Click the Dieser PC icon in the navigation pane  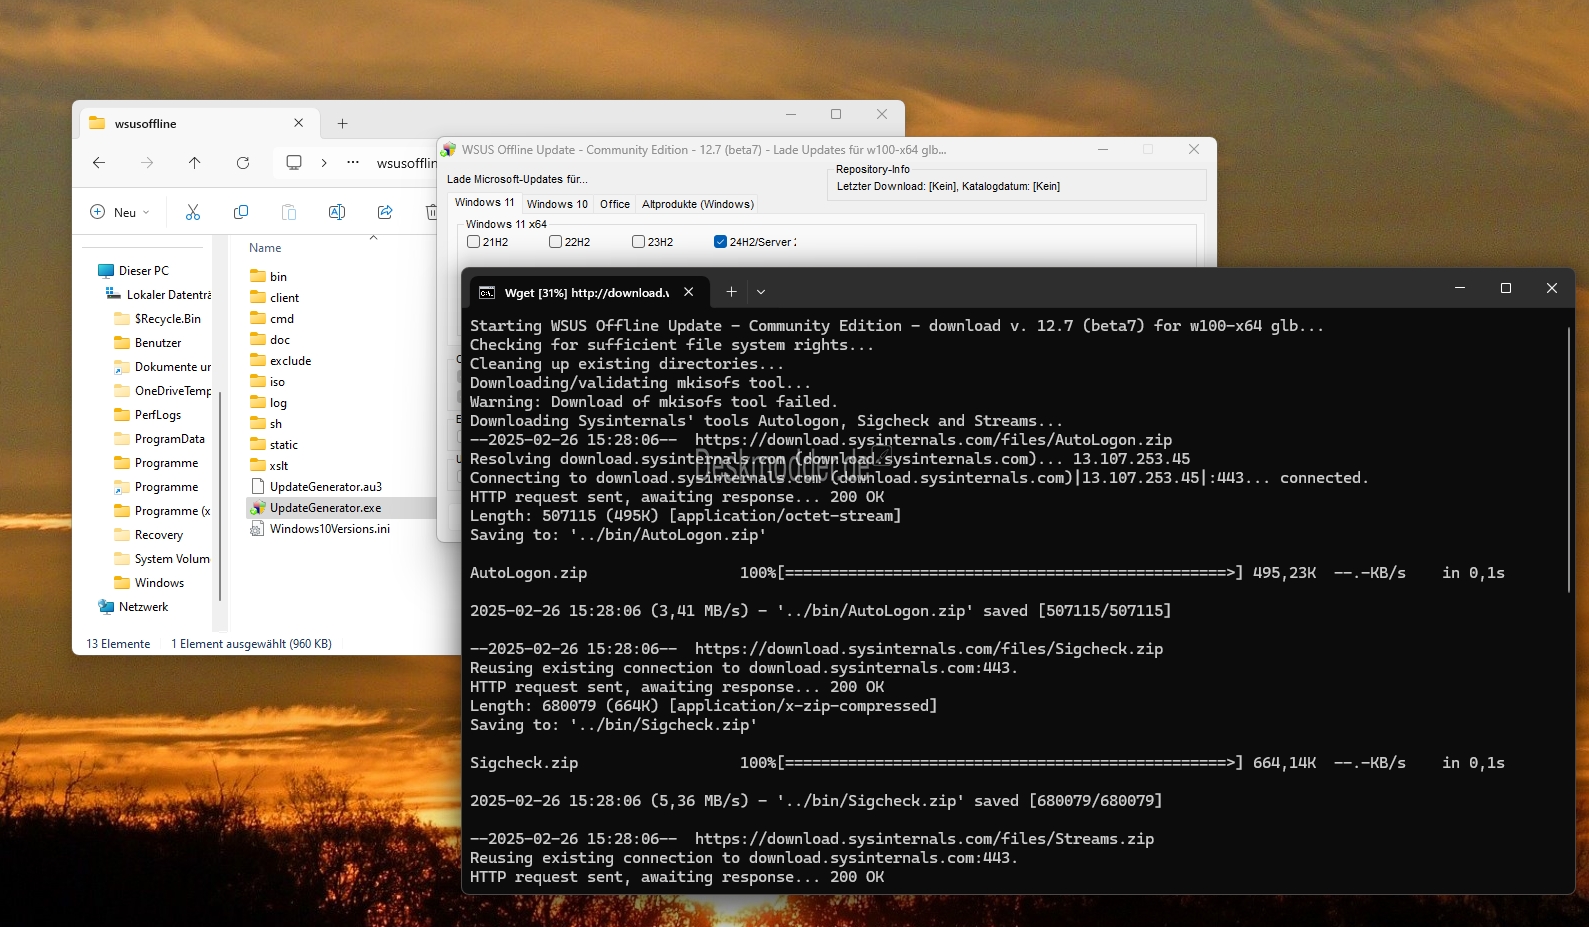pos(106,271)
